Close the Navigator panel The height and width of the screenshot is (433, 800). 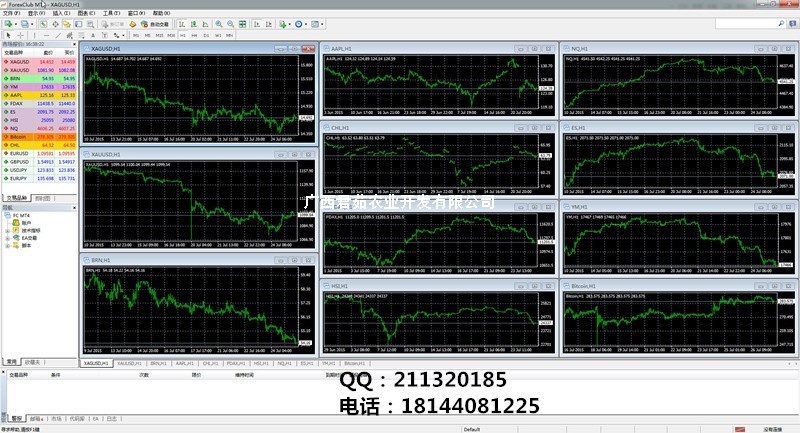(x=74, y=208)
